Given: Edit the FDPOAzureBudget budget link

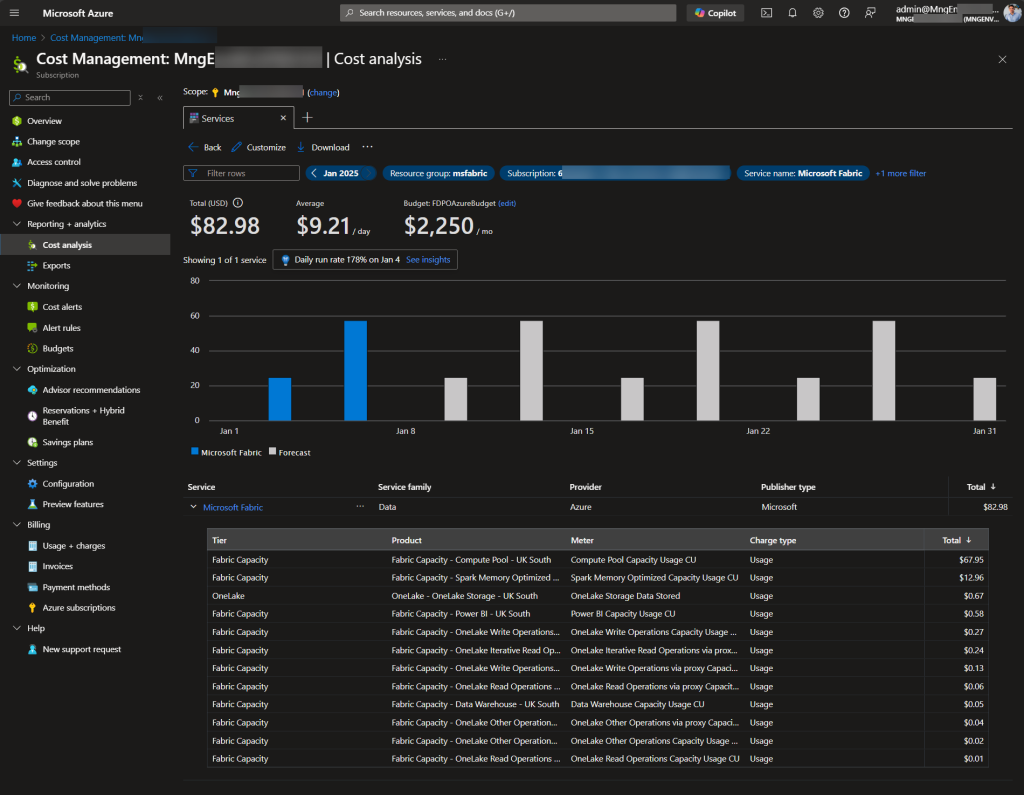Looking at the screenshot, I should pyautogui.click(x=507, y=203).
